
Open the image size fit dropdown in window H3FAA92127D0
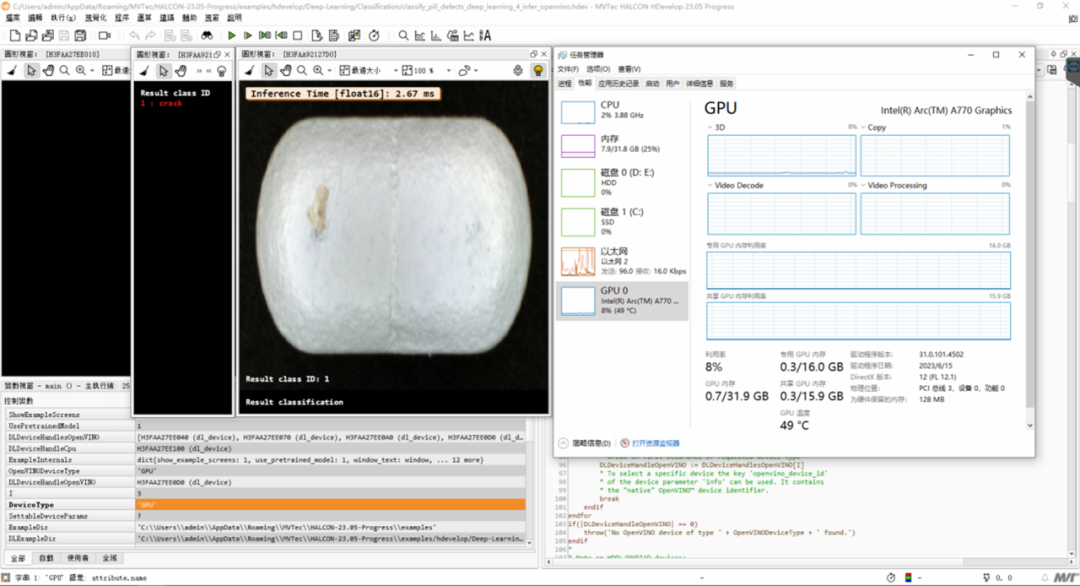368,70
